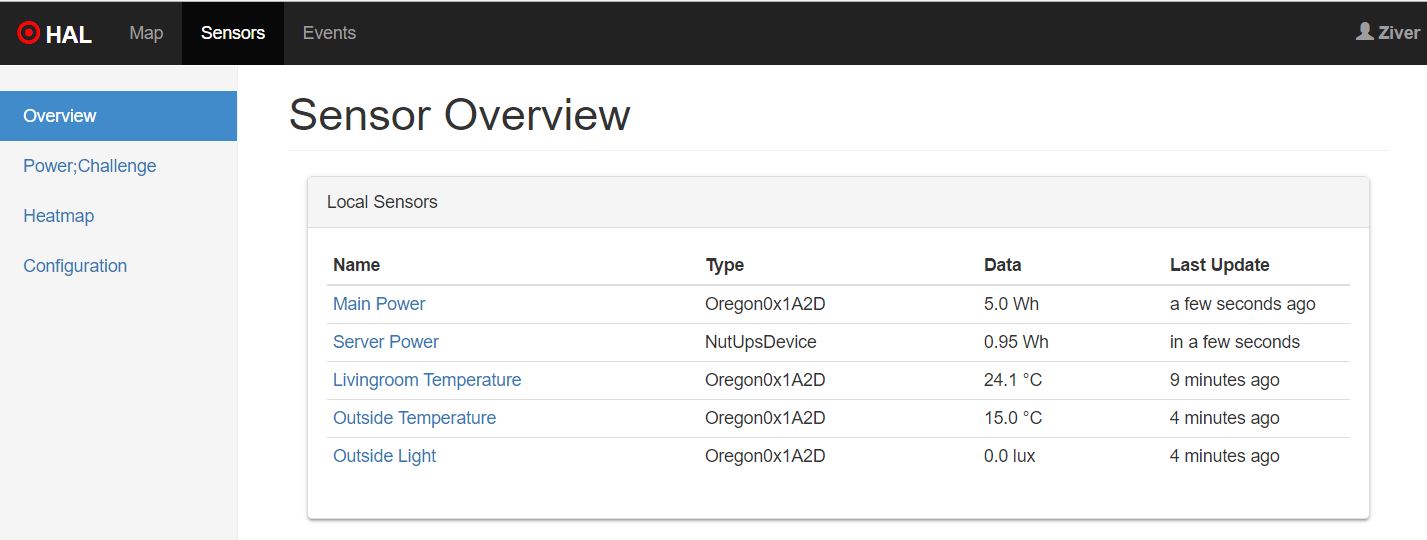1427x540 pixels.
Task: Open the Server Power sensor link
Action: click(x=386, y=342)
